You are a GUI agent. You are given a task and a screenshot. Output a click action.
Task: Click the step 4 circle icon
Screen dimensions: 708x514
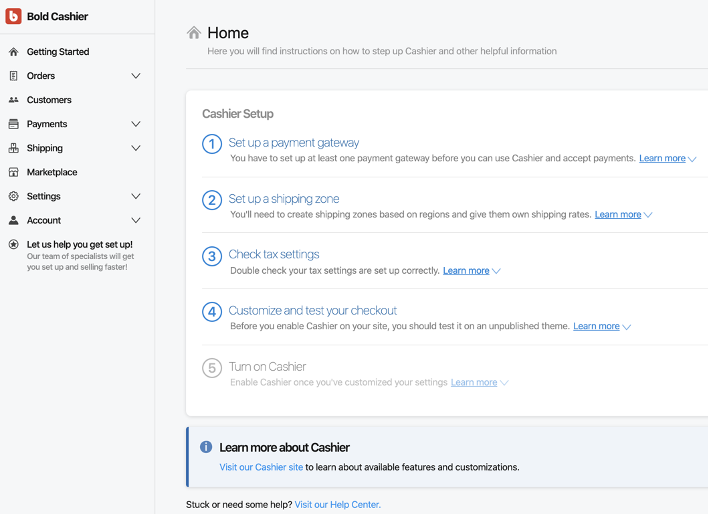212,312
